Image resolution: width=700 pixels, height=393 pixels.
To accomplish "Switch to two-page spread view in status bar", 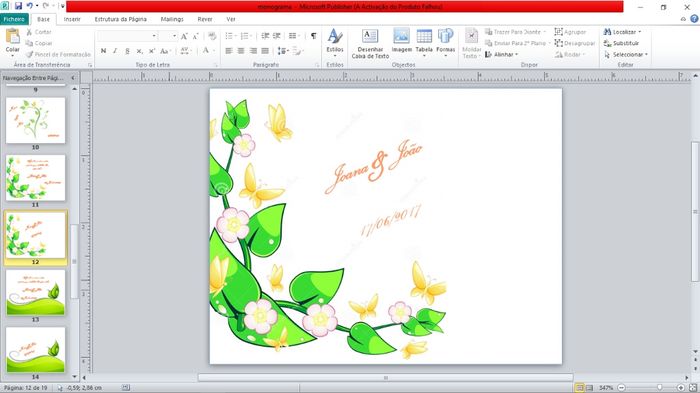I will click(589, 388).
